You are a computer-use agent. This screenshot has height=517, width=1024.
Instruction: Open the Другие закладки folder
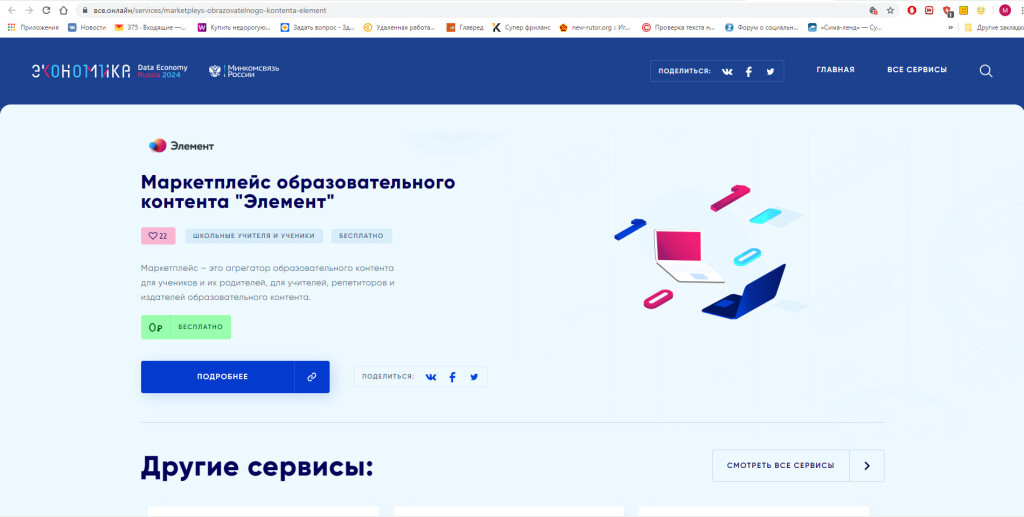point(993,27)
